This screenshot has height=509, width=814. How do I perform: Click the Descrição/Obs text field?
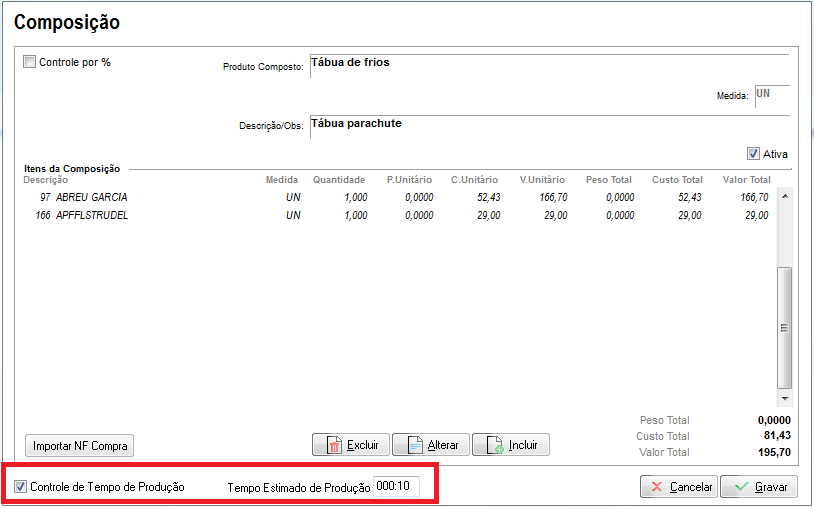point(548,124)
